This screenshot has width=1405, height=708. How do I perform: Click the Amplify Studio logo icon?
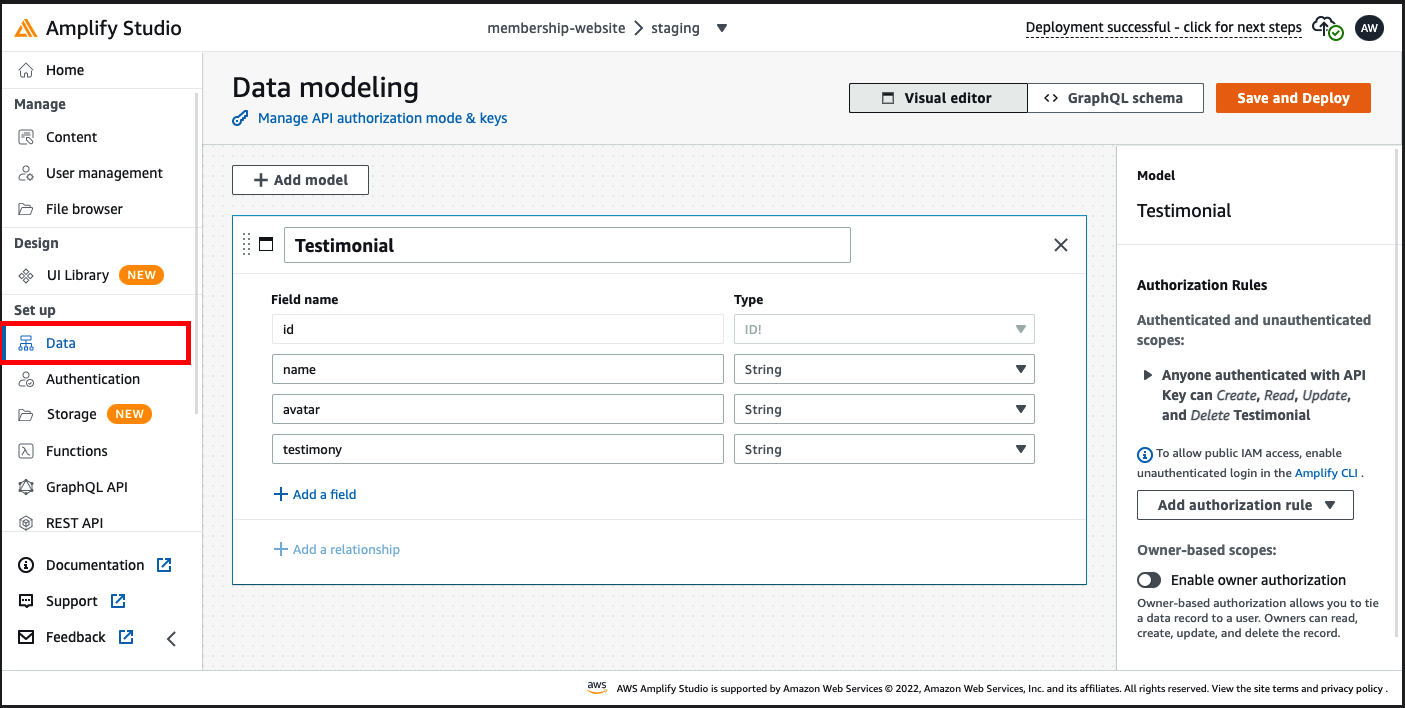click(26, 28)
